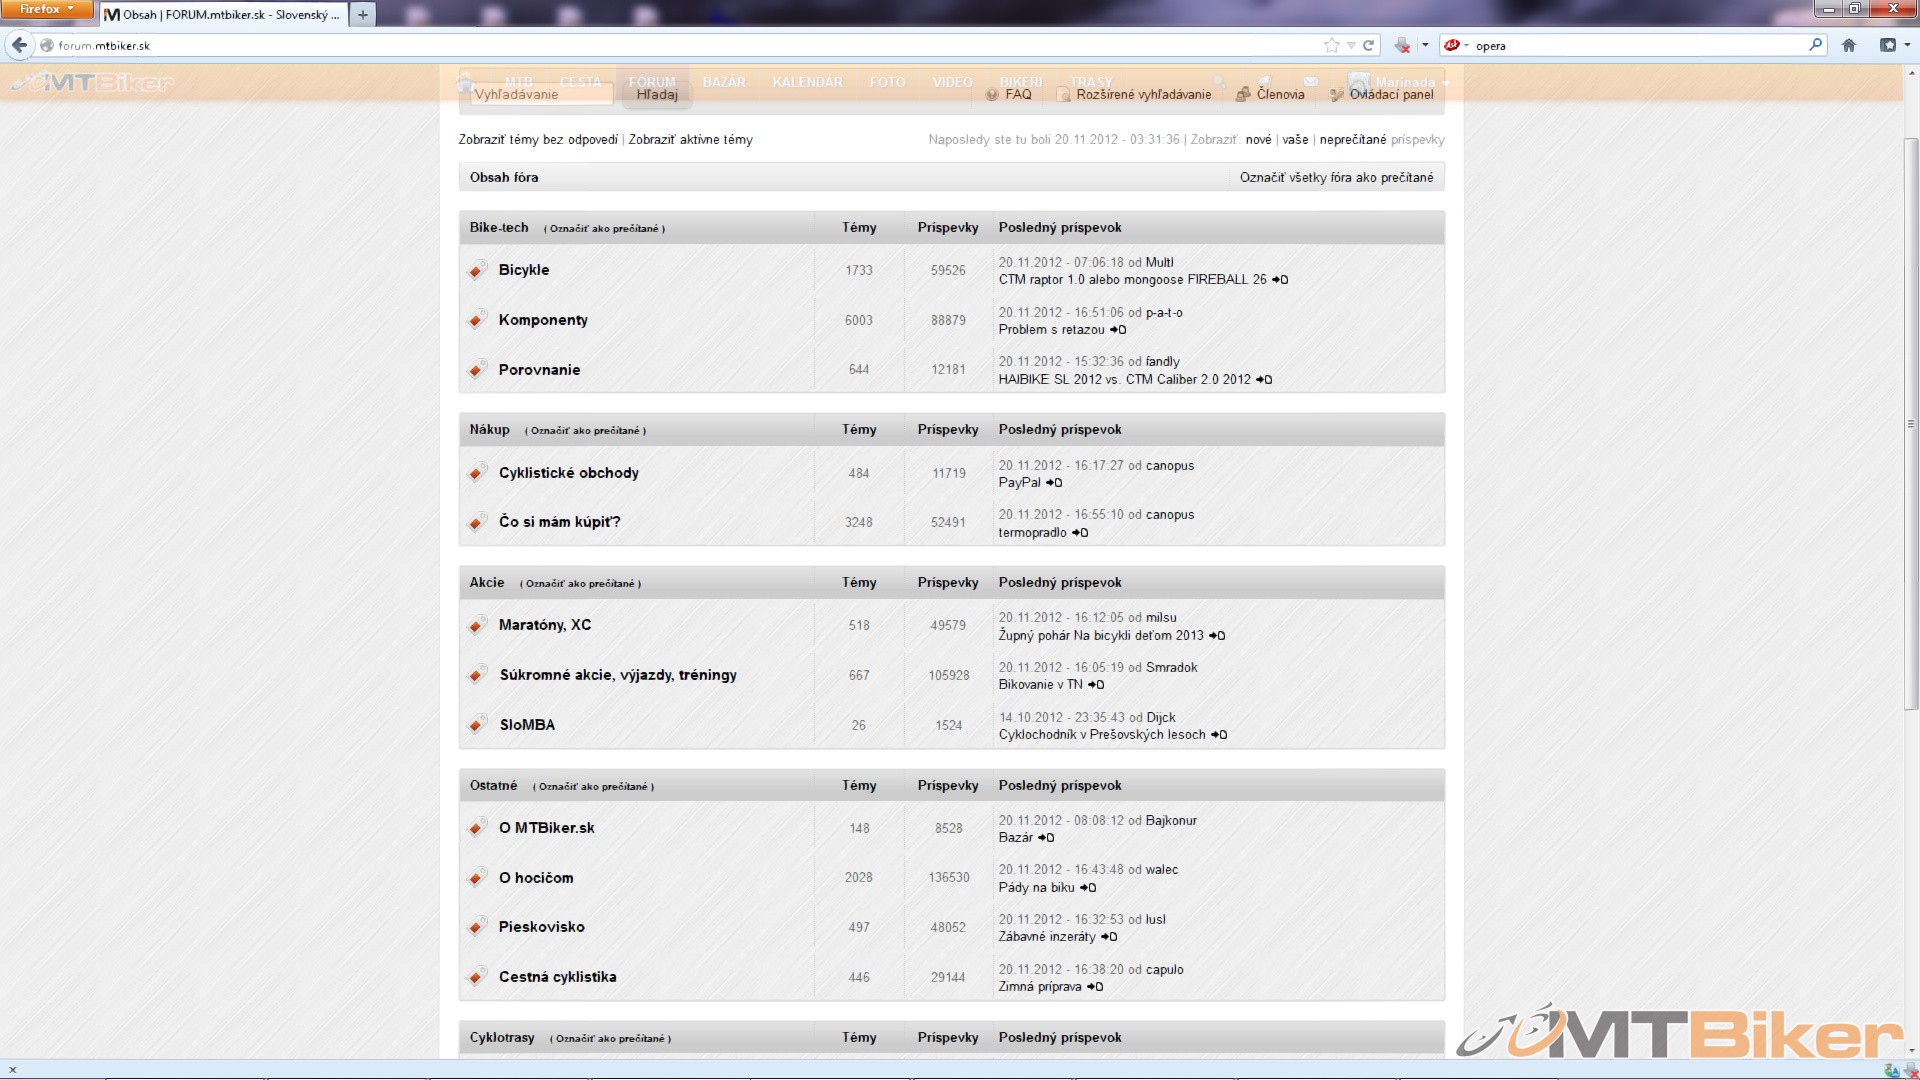The height and width of the screenshot is (1080, 1920).
Task: Click 'Označiť všetky fóra ako prečítané'
Action: (x=1336, y=177)
